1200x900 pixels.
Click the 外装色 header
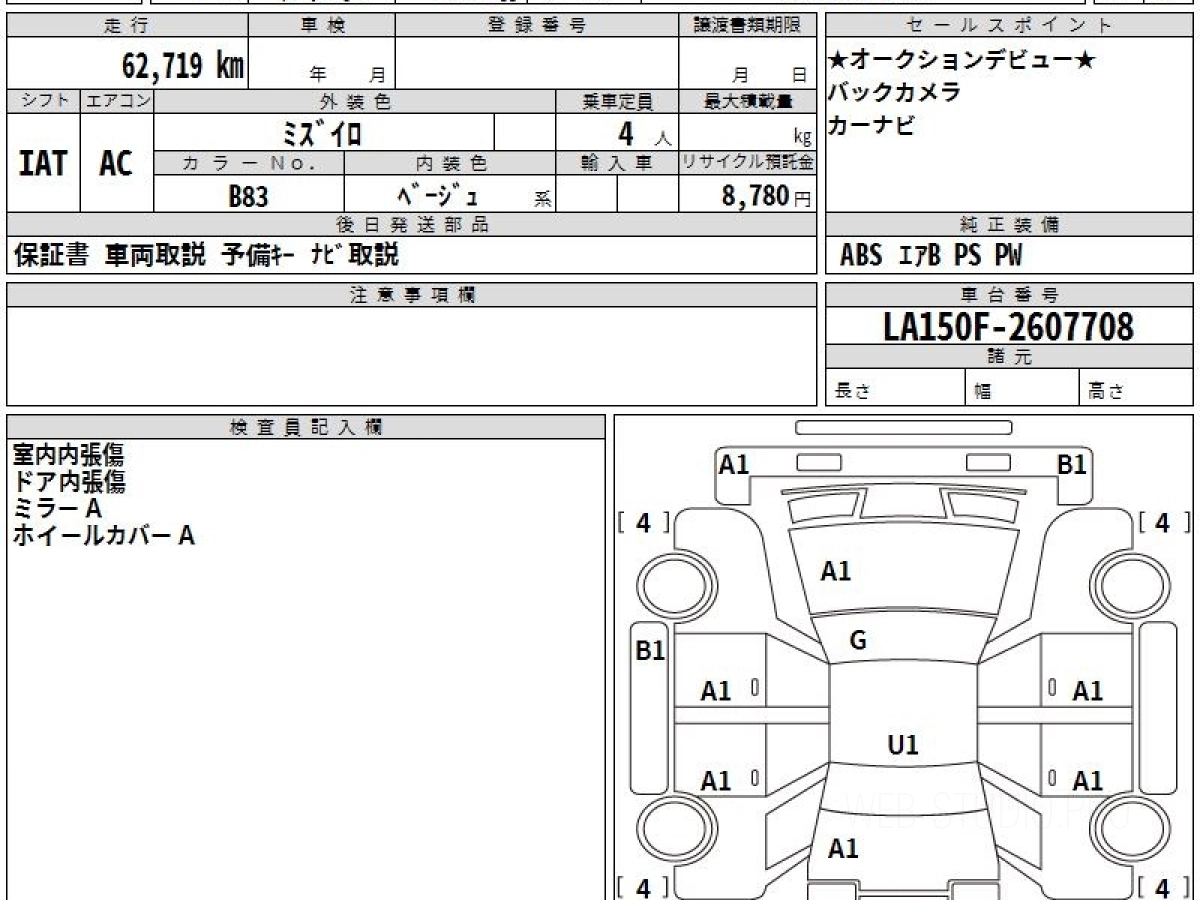tap(355, 101)
